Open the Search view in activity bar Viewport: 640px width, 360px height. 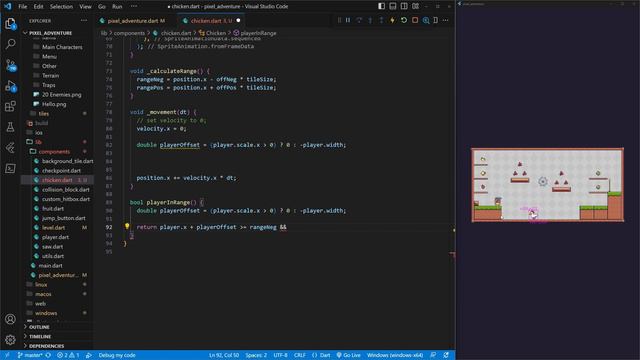[x=10, y=44]
